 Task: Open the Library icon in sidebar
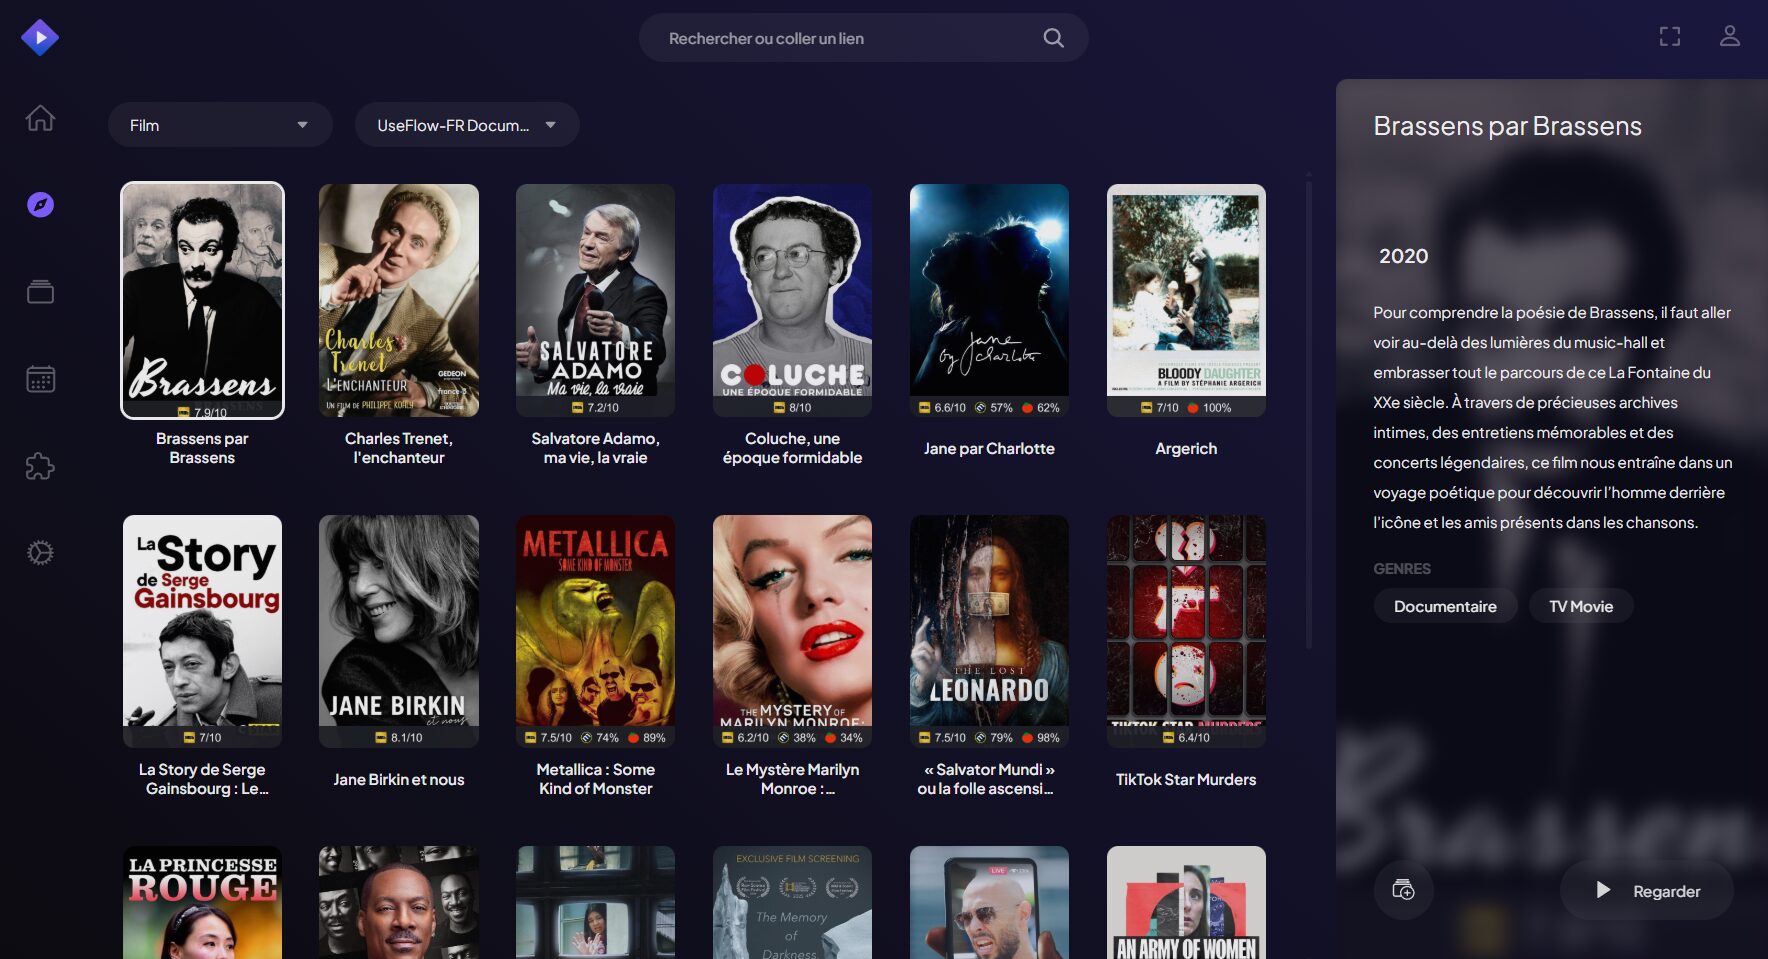click(40, 292)
